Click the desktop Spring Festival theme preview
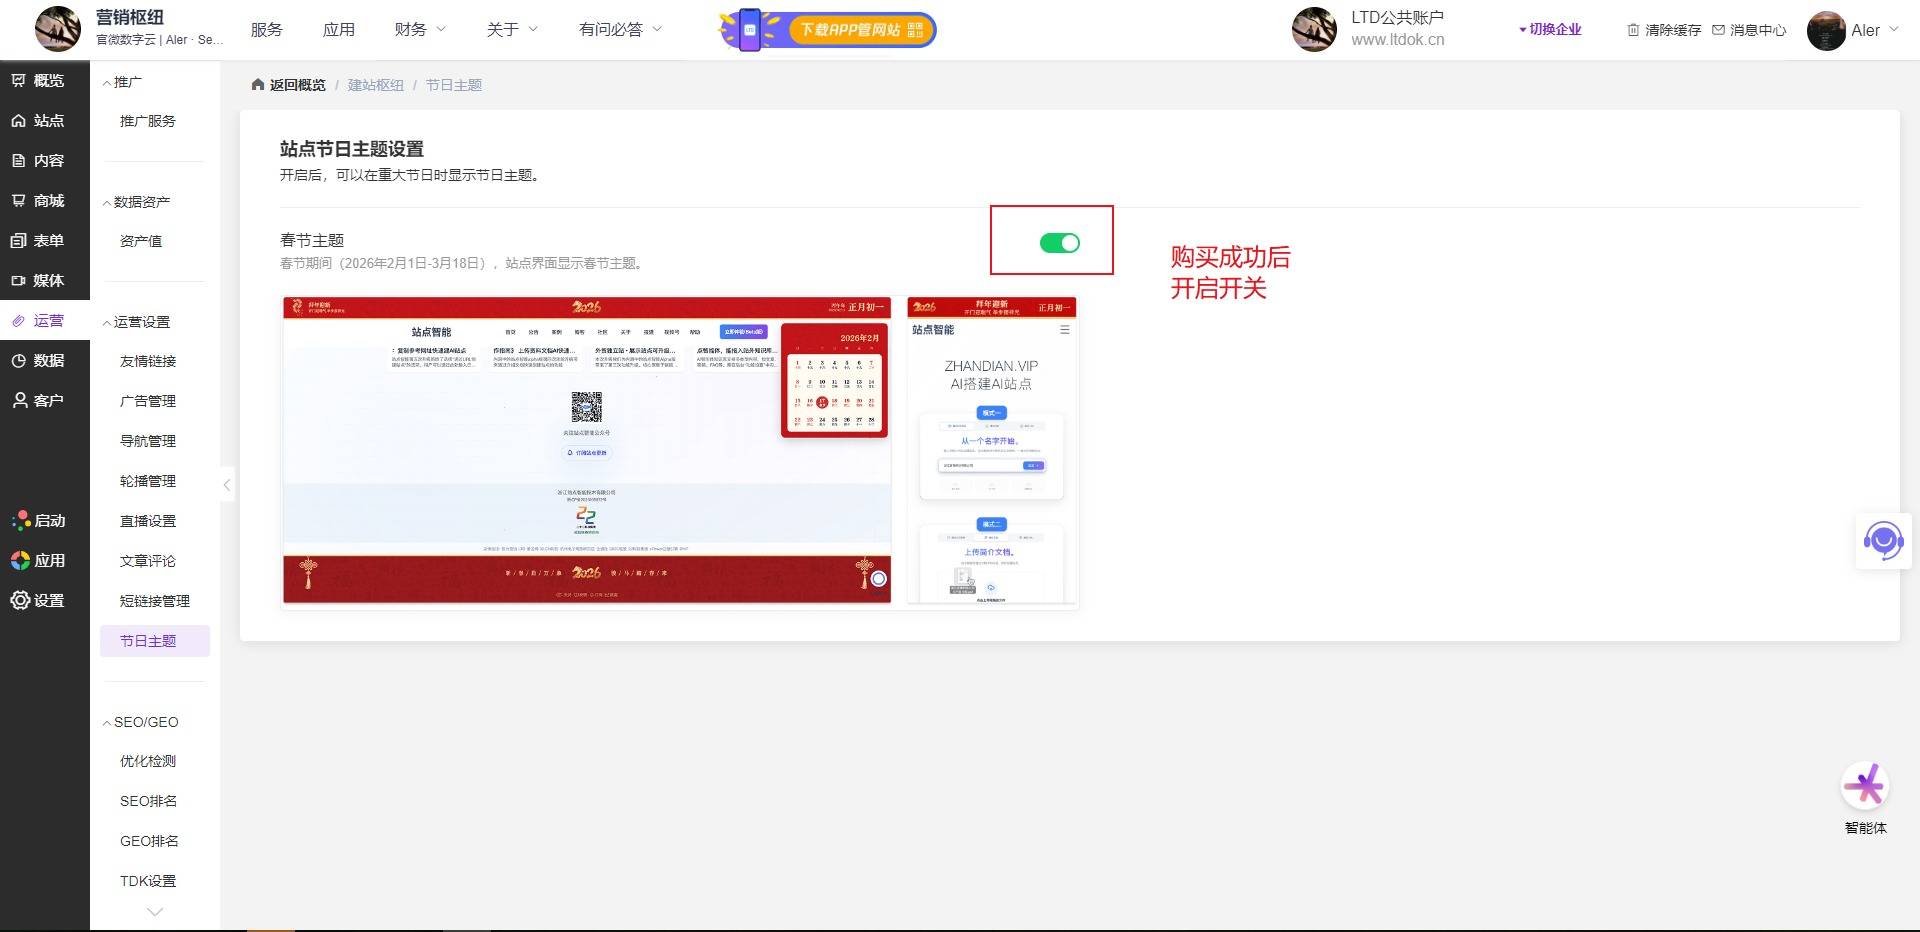Viewport: 1920px width, 932px height. (587, 450)
